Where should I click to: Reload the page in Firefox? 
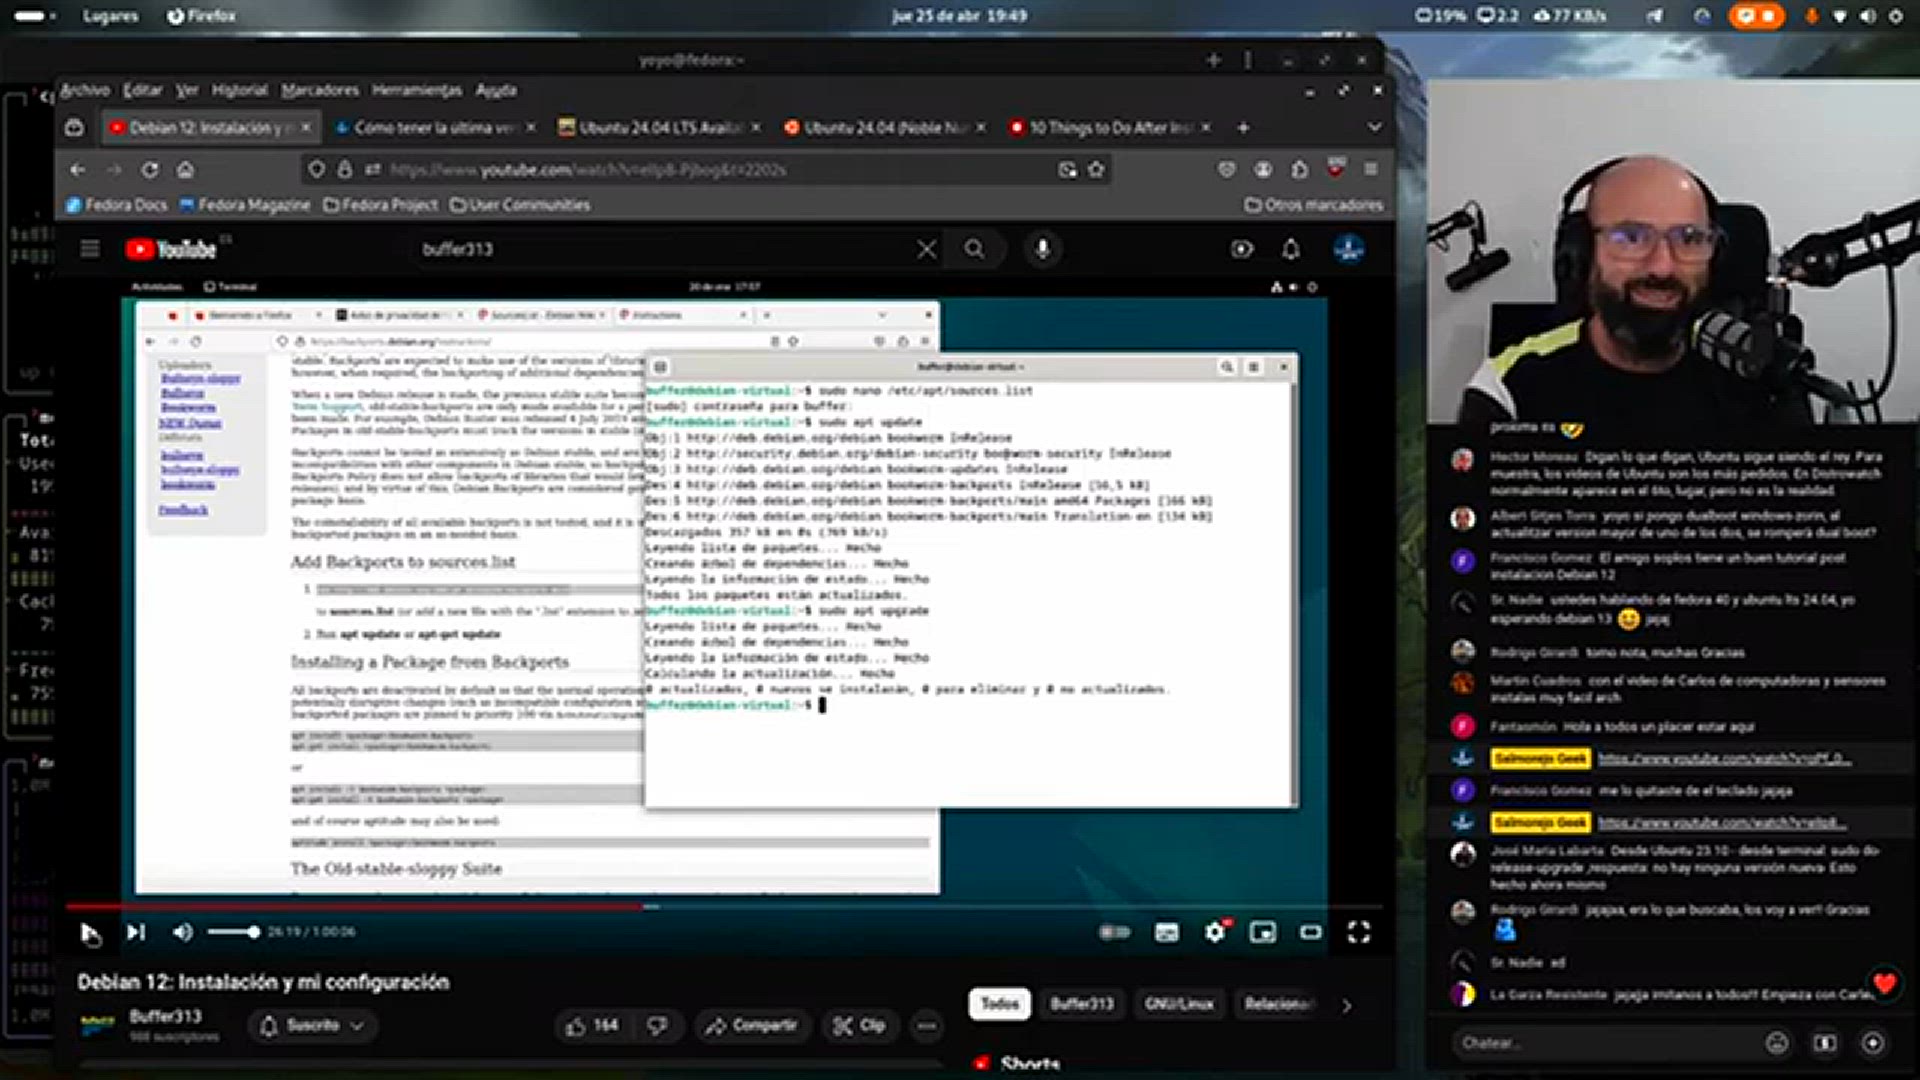pos(150,170)
